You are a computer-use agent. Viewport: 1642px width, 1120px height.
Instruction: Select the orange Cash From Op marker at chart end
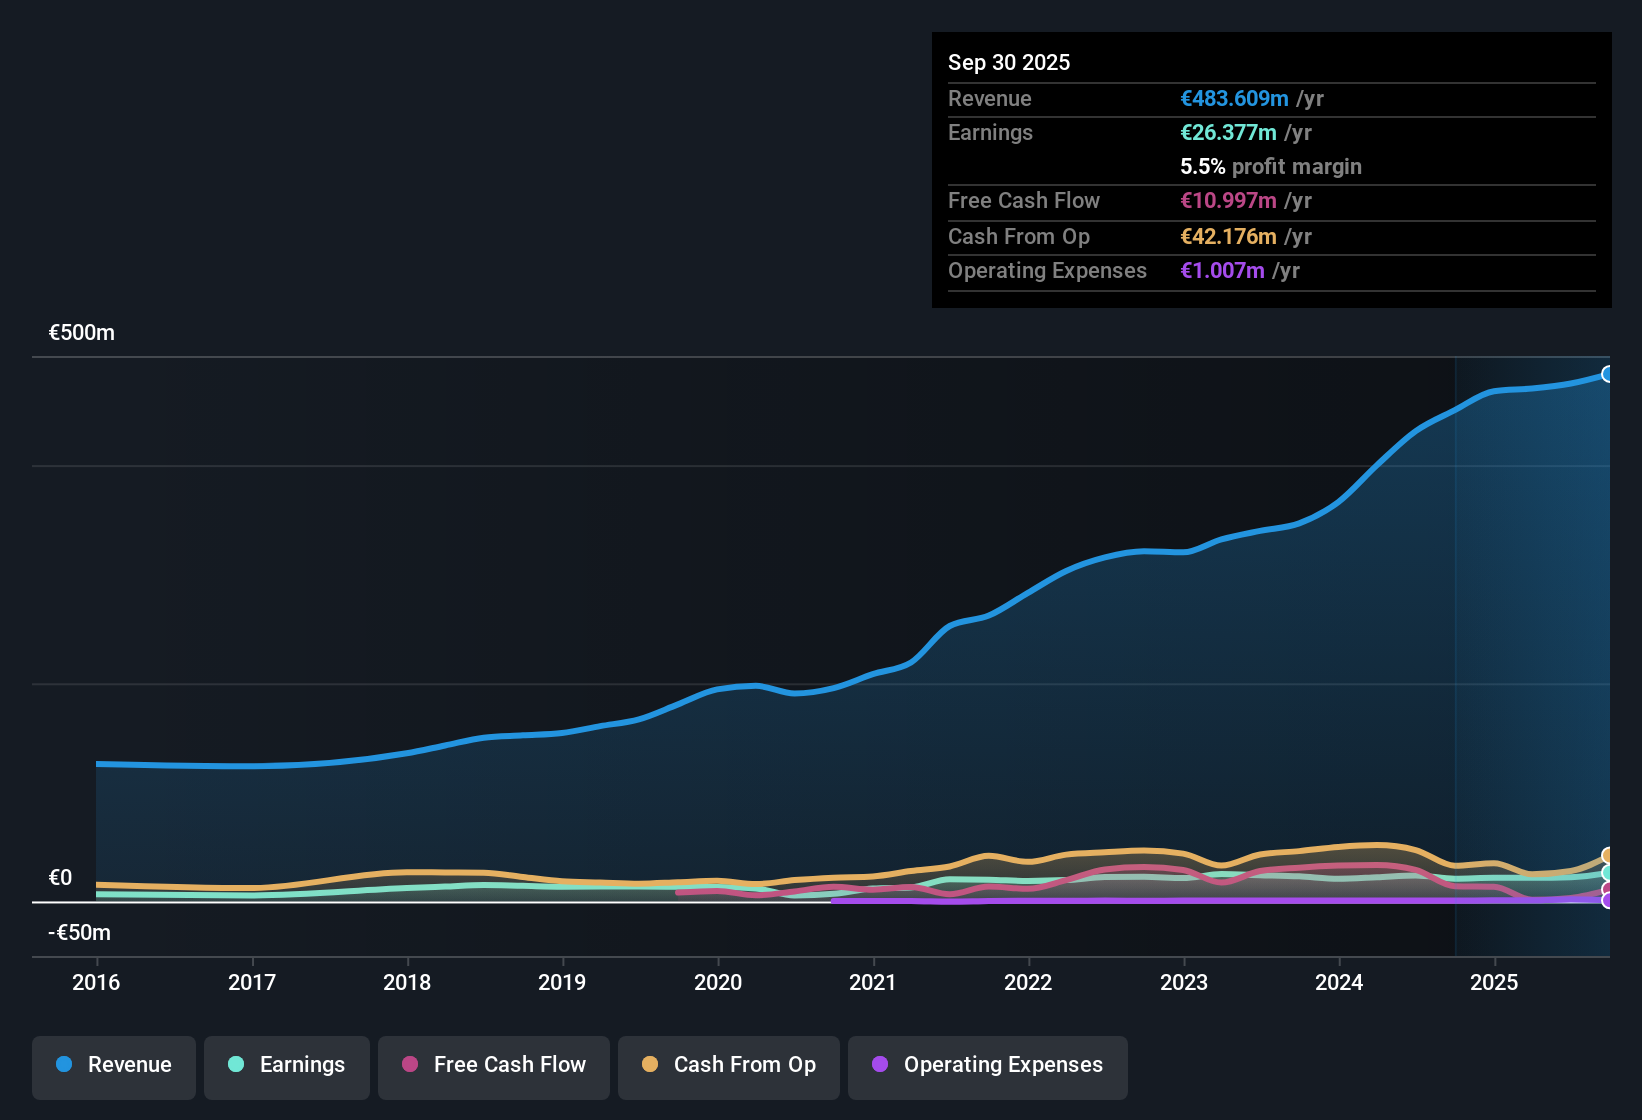[1608, 855]
